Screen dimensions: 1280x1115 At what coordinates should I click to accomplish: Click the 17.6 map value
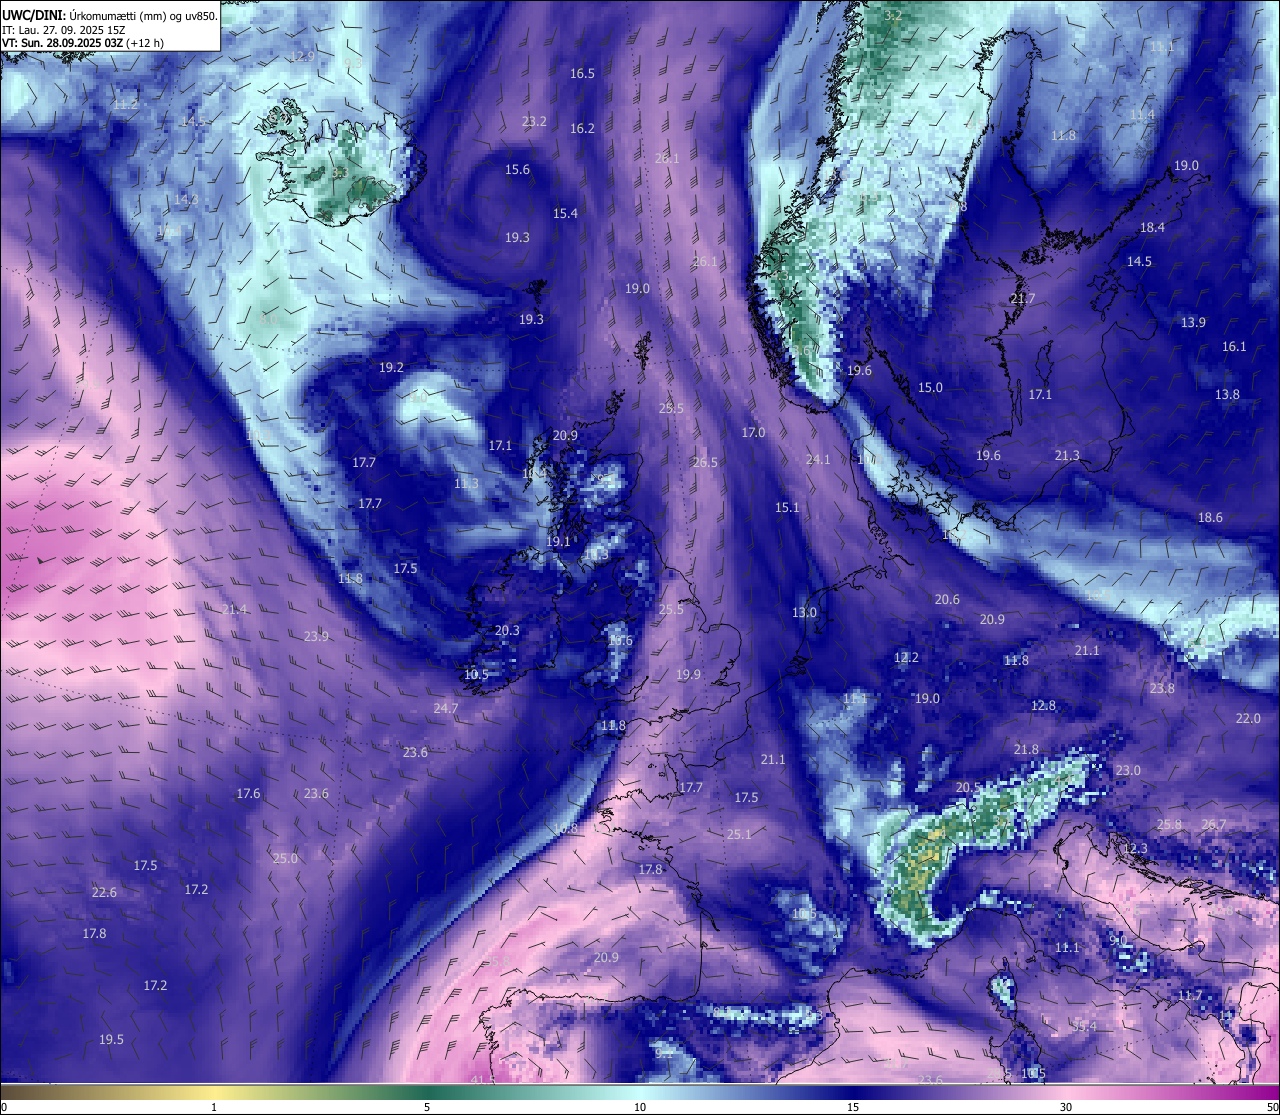[248, 794]
